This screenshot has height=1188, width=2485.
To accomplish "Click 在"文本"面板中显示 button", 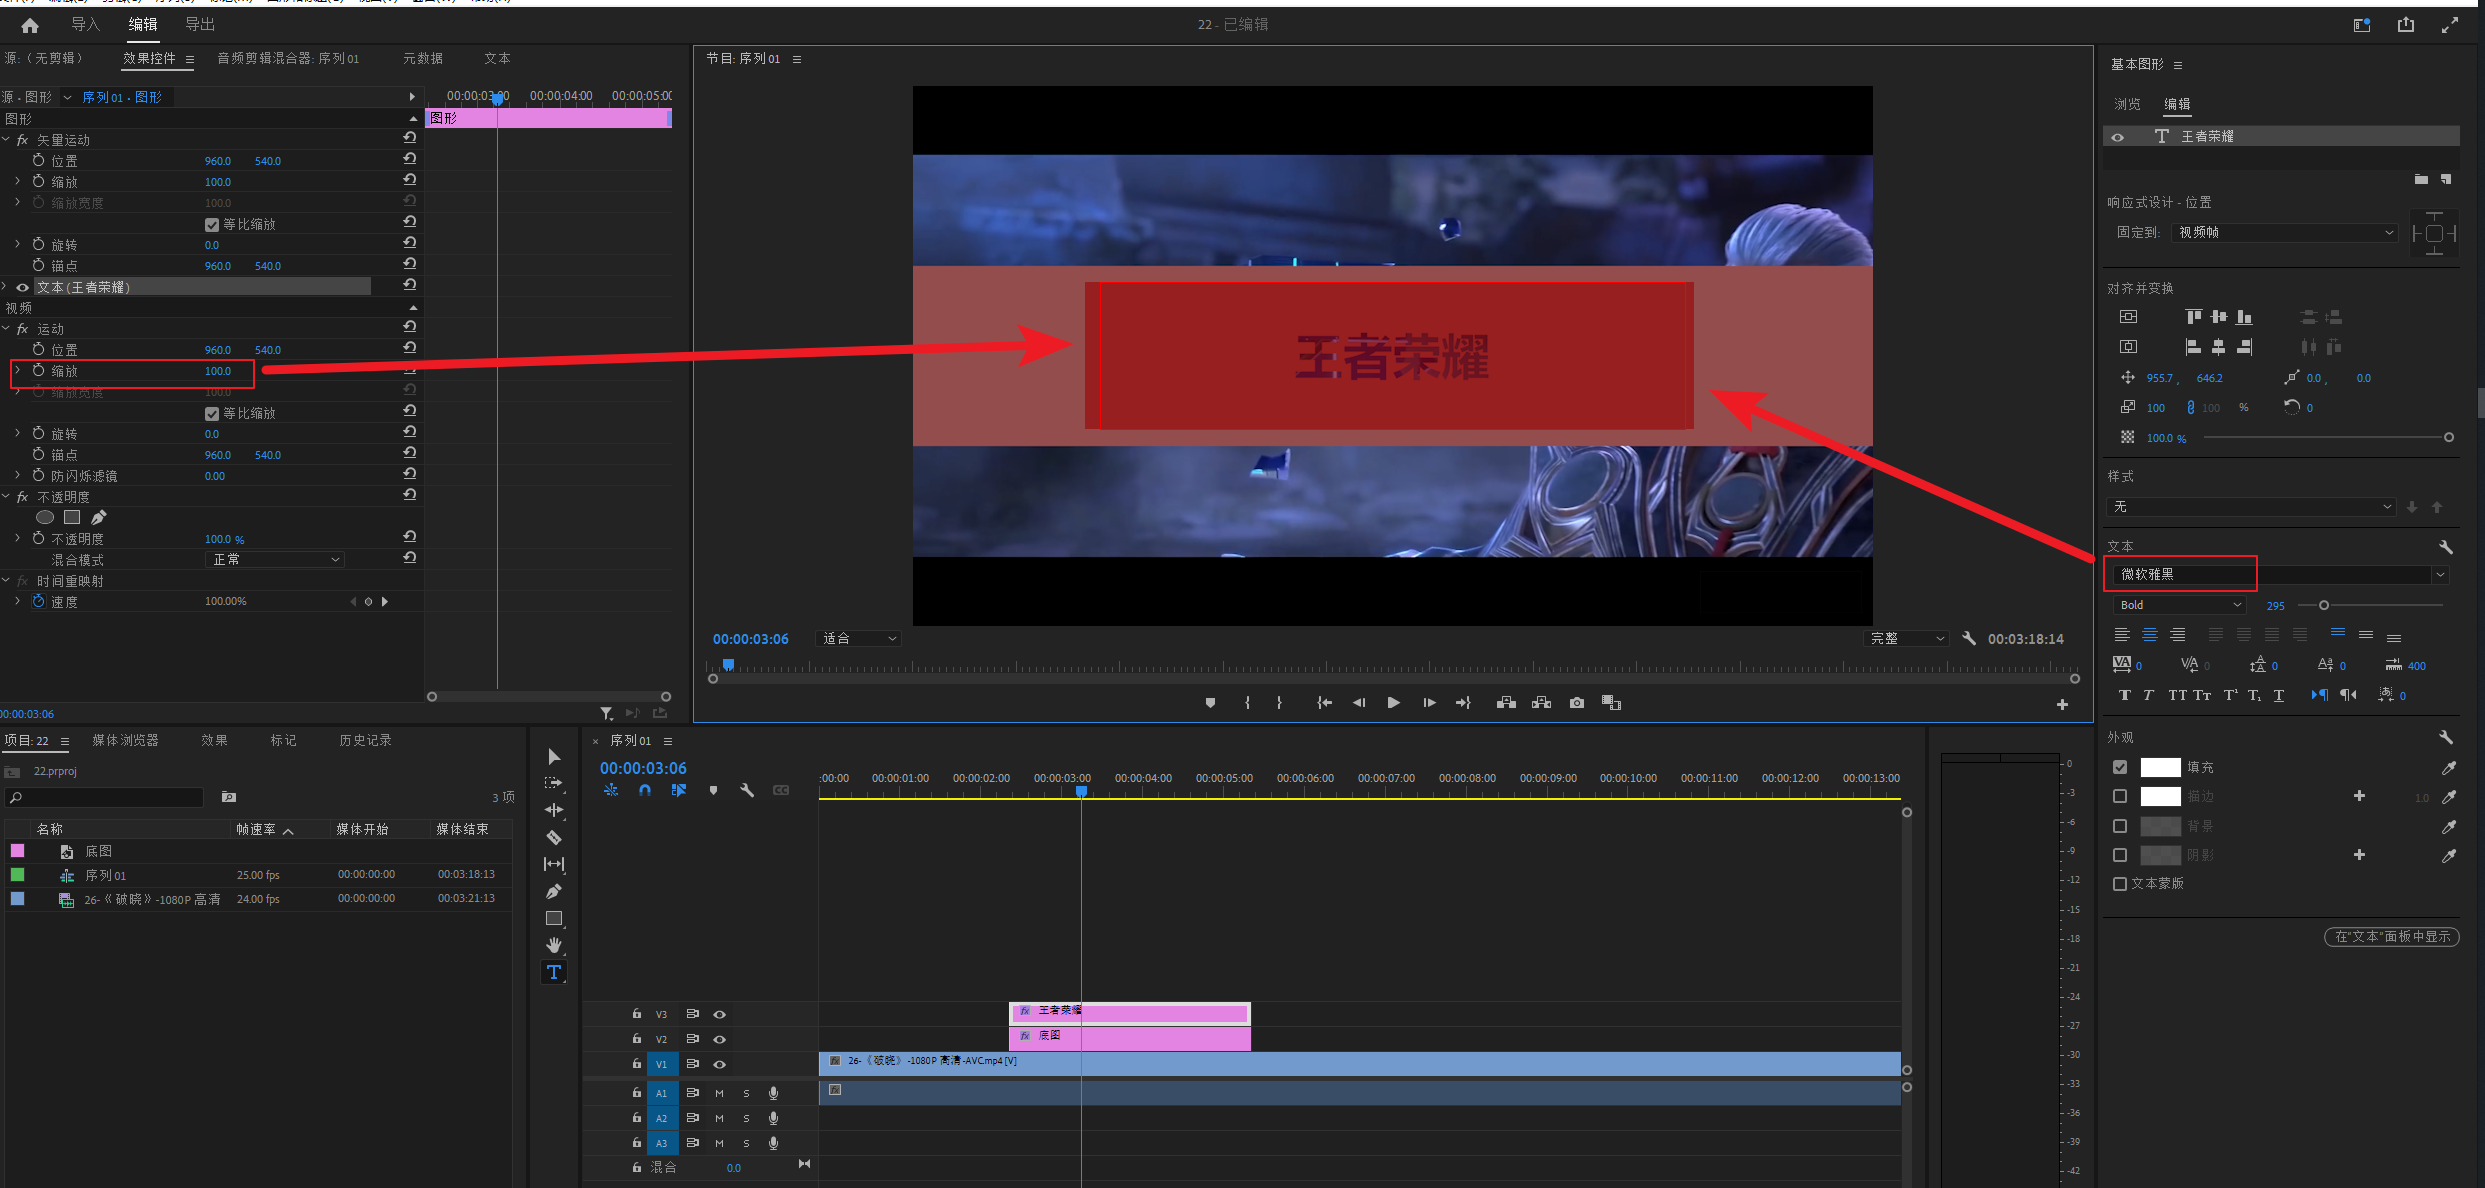I will [2391, 937].
